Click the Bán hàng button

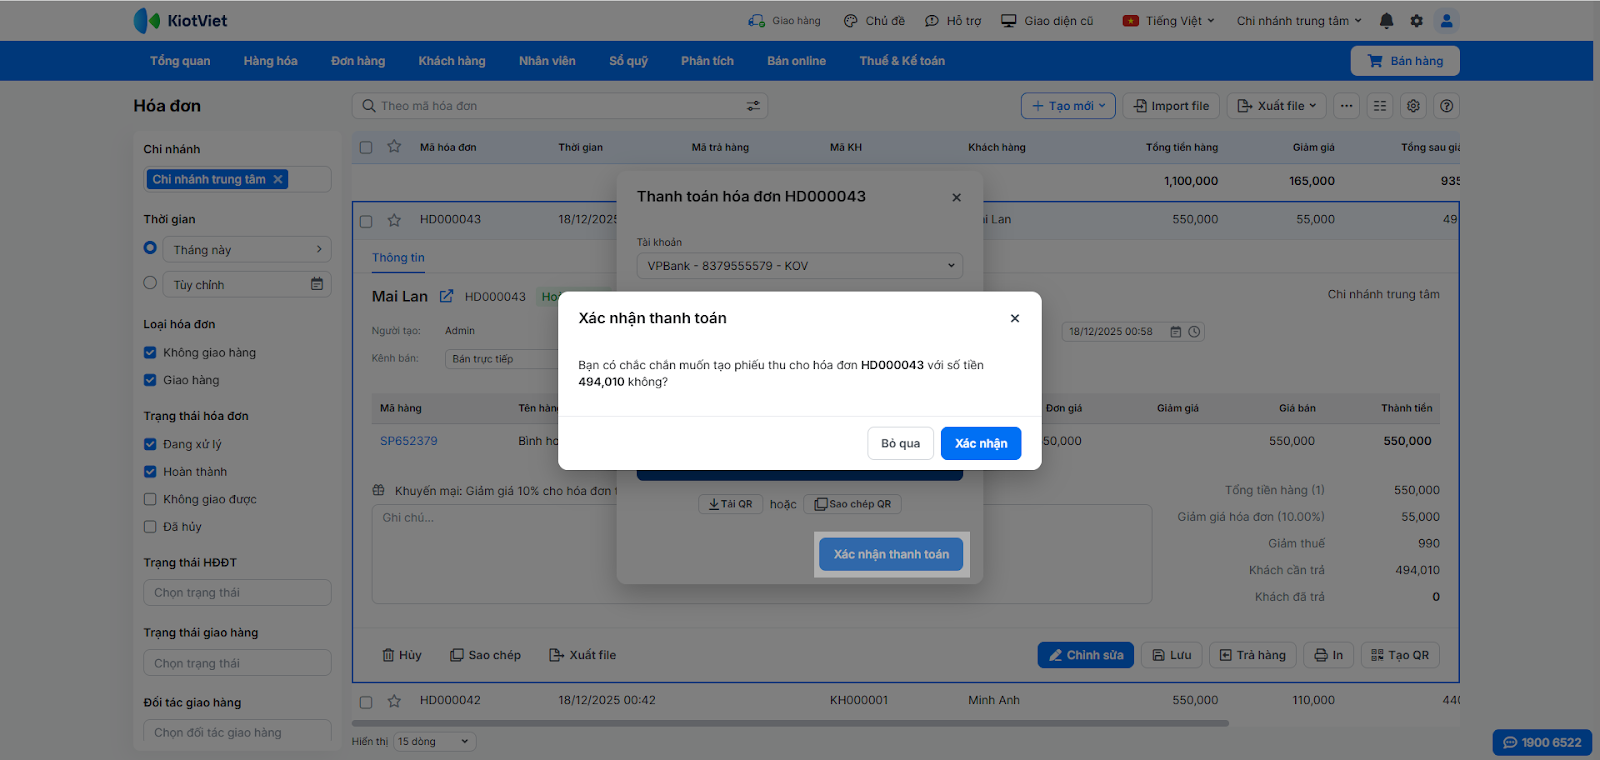click(x=1405, y=61)
